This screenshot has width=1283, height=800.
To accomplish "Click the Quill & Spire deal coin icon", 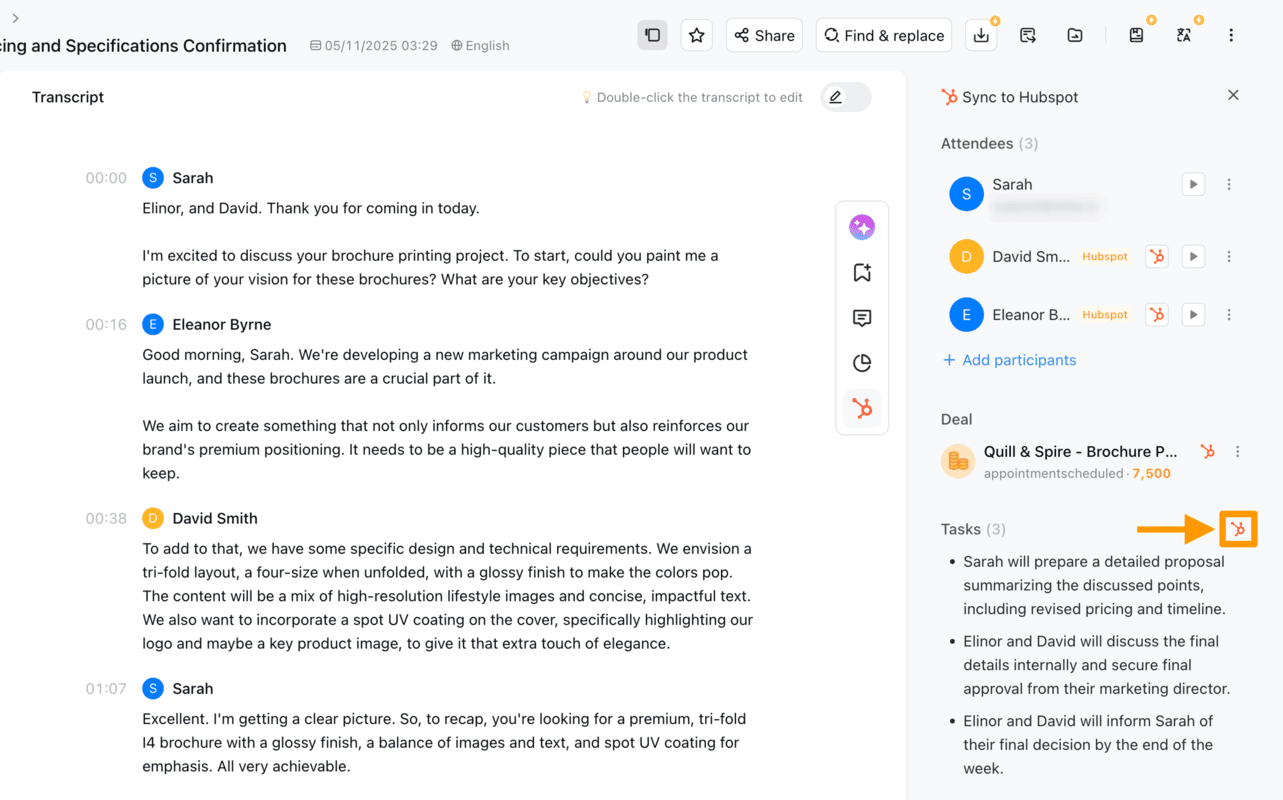I will pyautogui.click(x=958, y=461).
